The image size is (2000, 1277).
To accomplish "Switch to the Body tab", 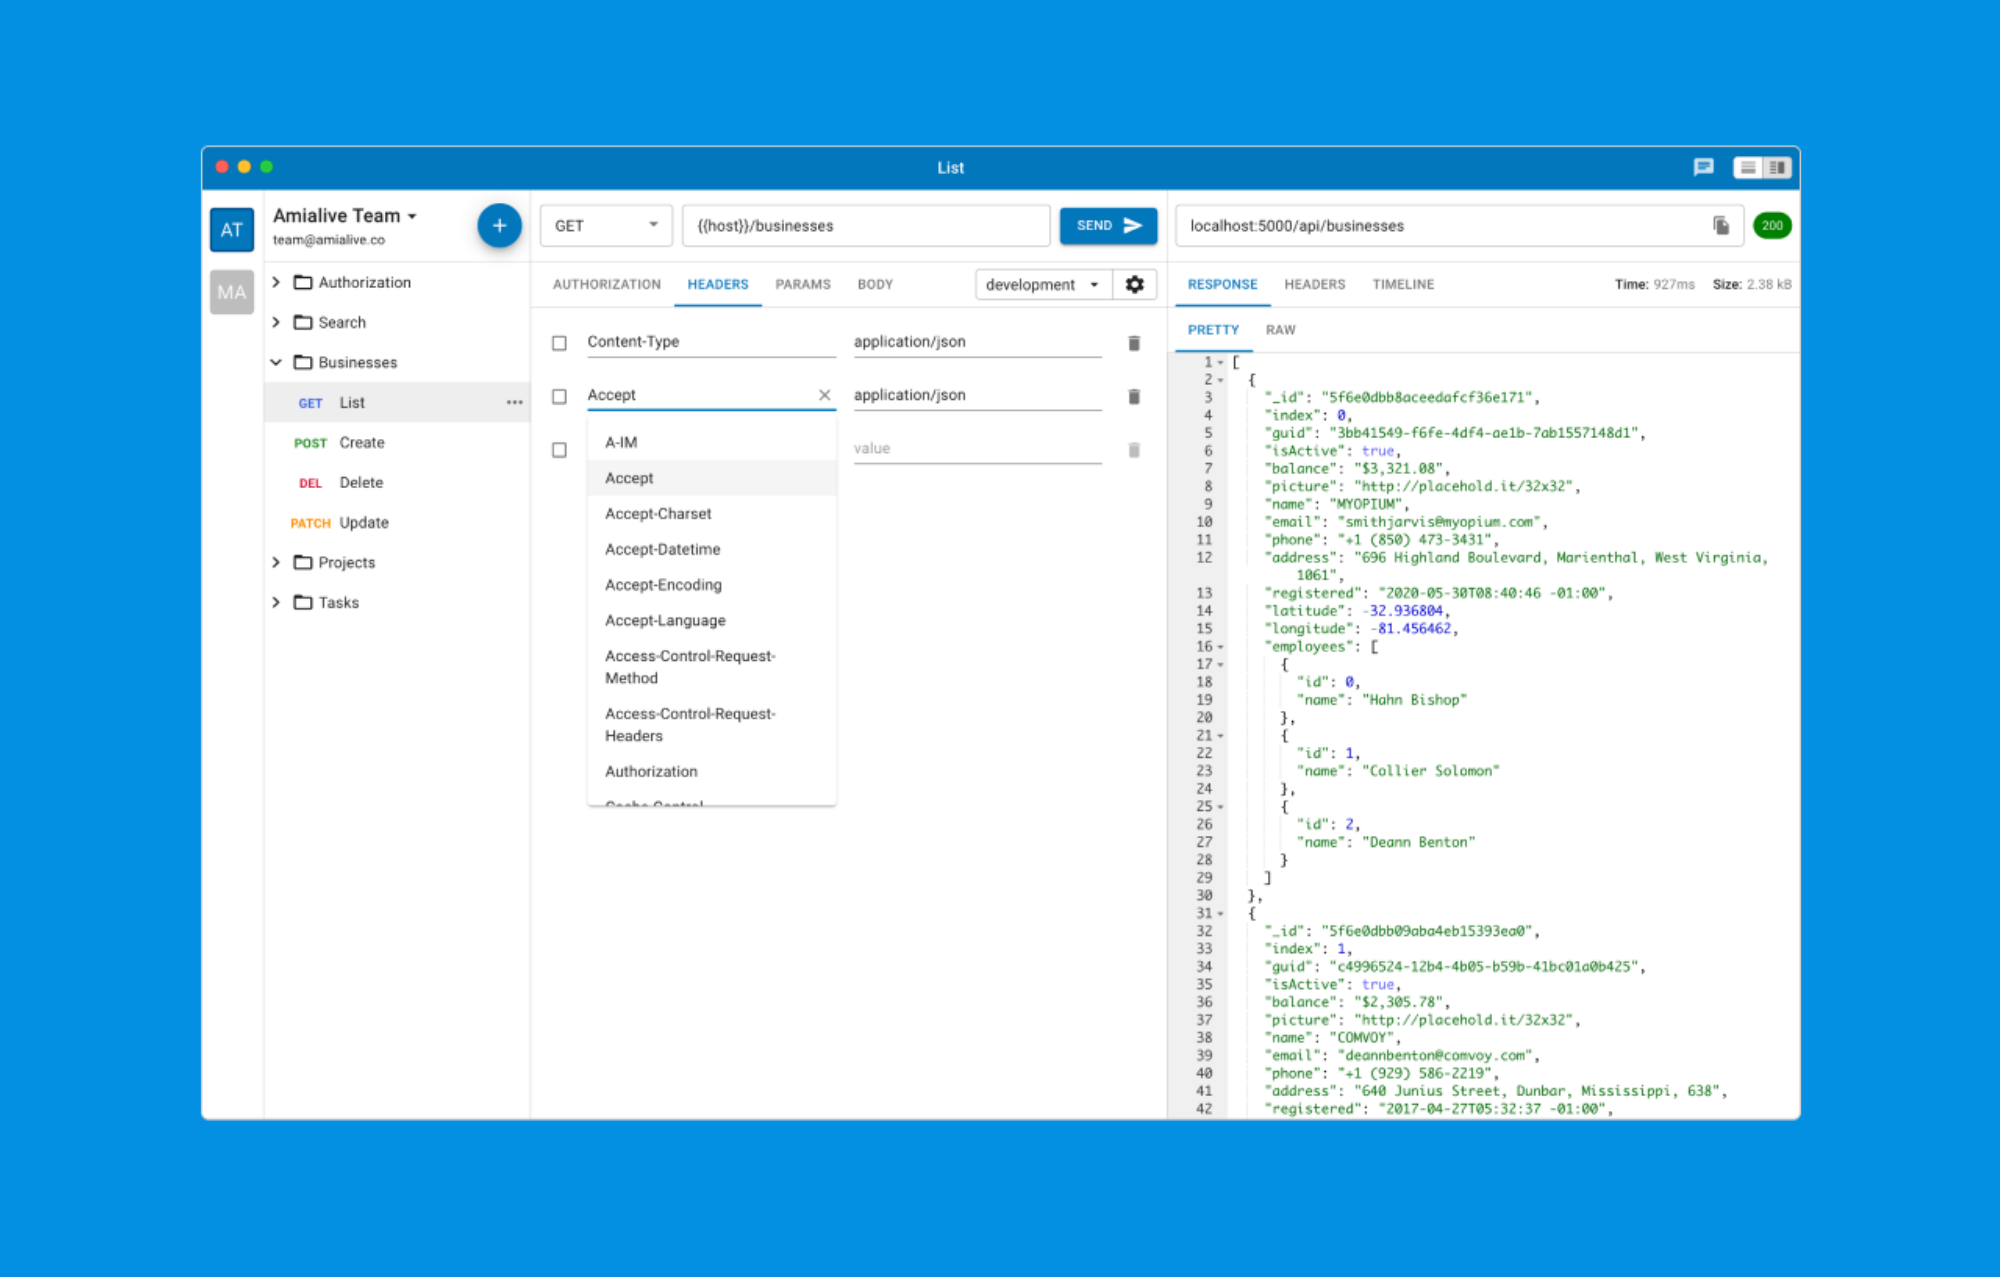I will [x=875, y=285].
